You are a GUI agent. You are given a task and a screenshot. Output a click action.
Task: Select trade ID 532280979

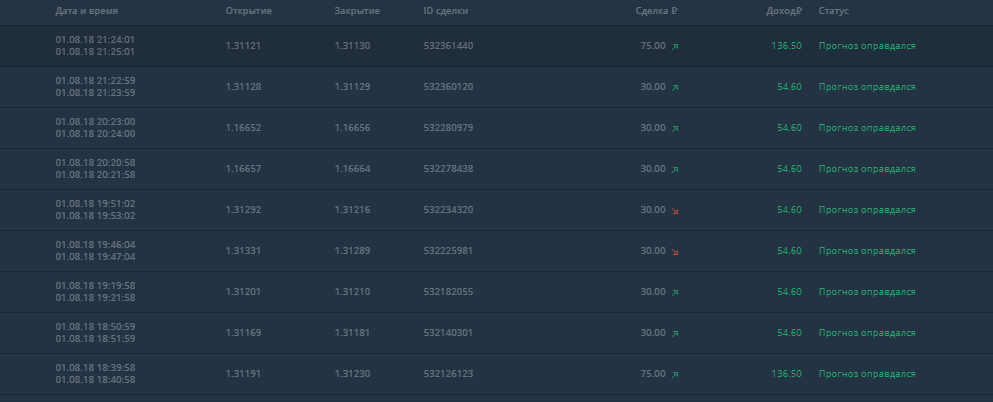pos(448,128)
